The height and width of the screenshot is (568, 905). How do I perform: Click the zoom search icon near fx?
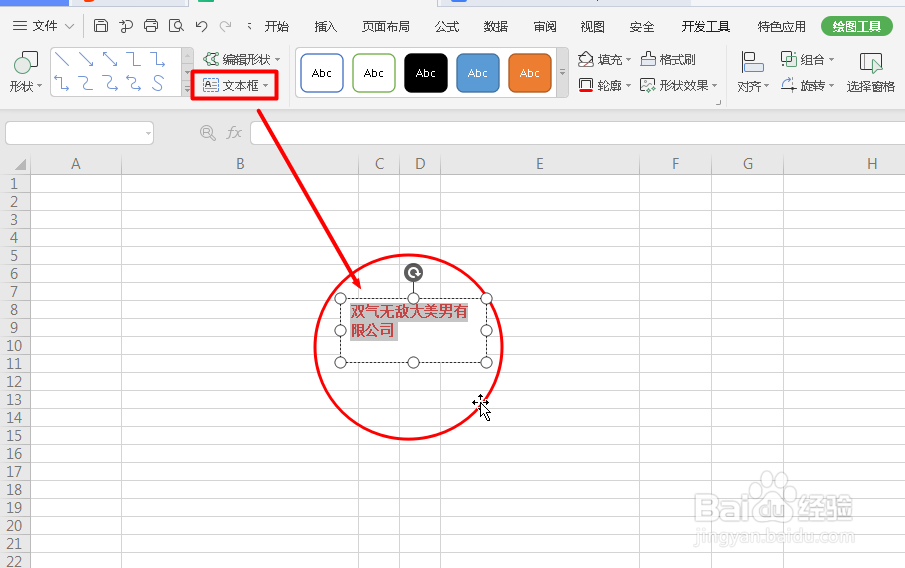click(x=208, y=133)
